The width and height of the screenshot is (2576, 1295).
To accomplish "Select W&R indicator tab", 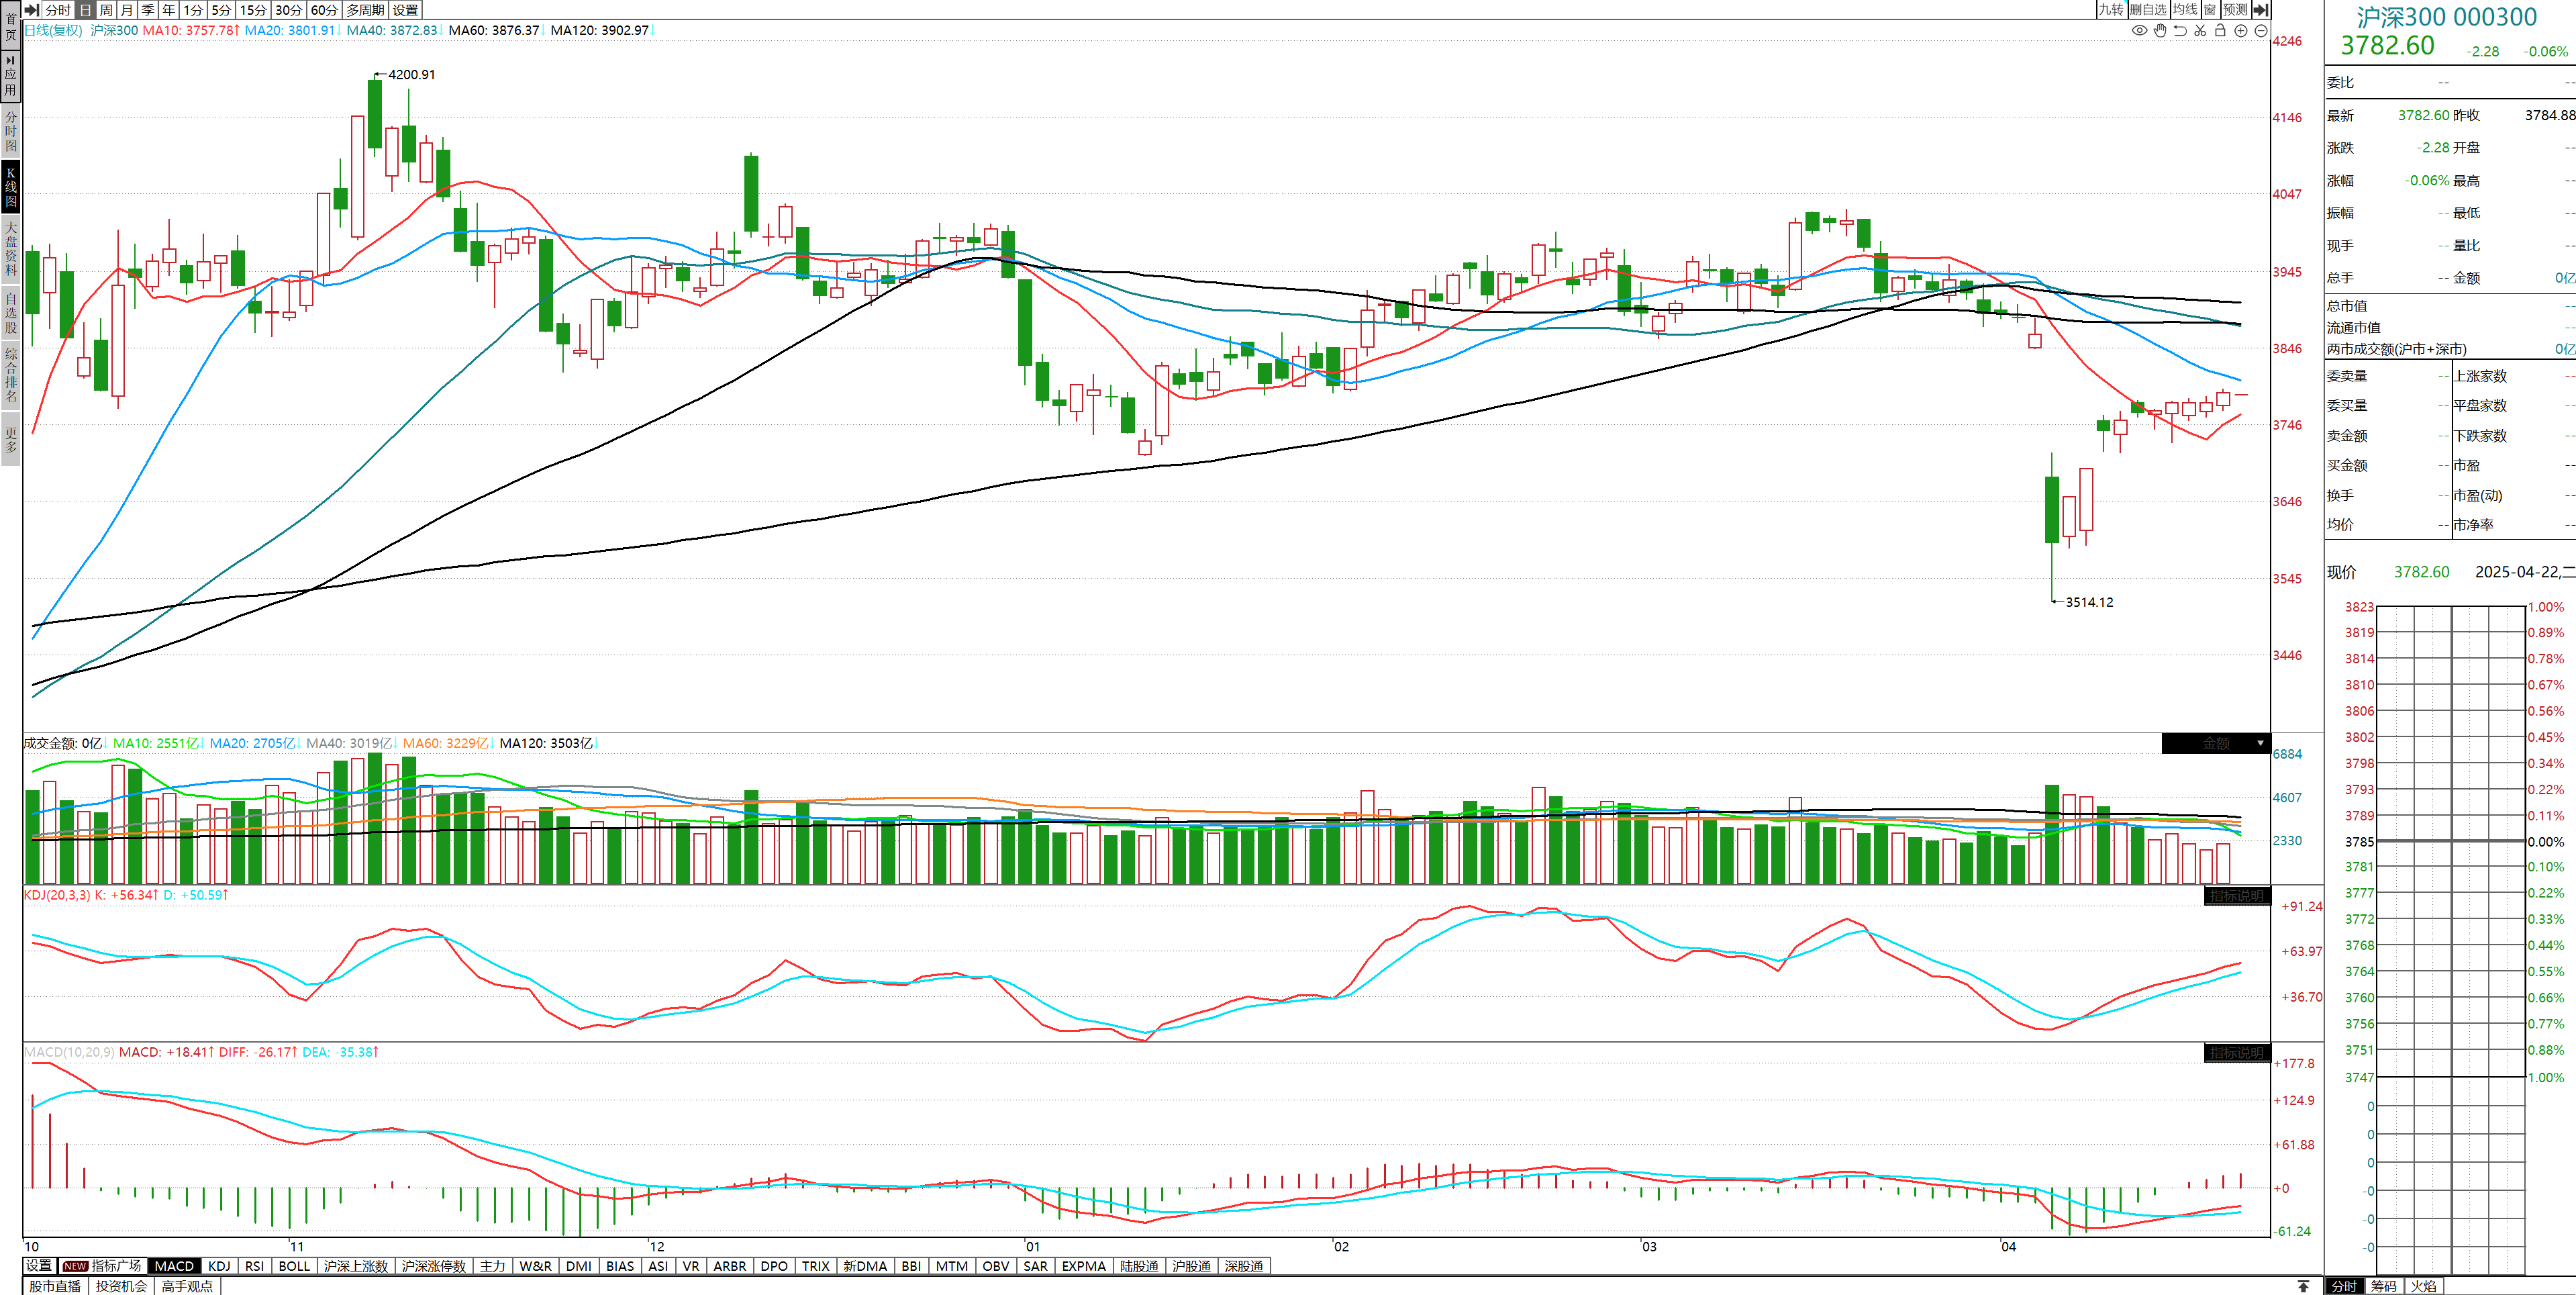I will 536,1266.
